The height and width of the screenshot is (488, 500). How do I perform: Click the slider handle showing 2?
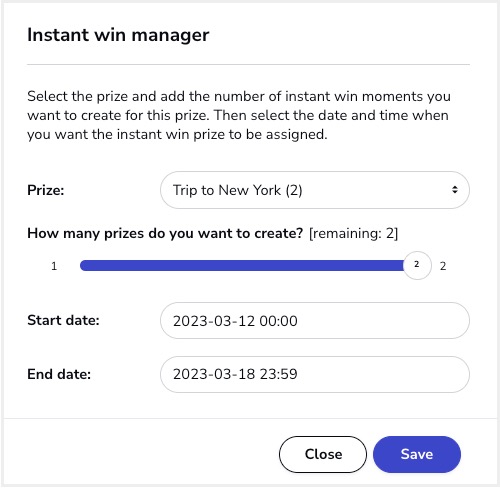tap(417, 265)
